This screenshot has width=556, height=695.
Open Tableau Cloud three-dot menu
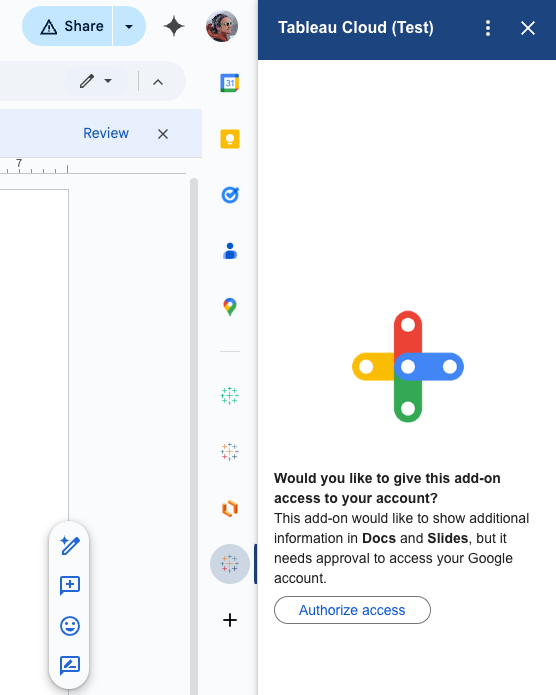click(x=488, y=28)
